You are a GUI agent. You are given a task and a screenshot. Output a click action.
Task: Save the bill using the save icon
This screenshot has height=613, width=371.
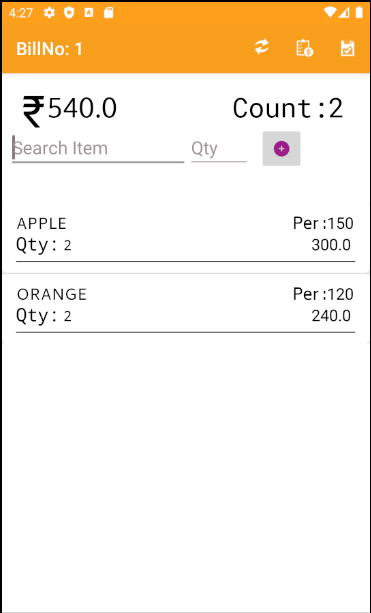[347, 48]
